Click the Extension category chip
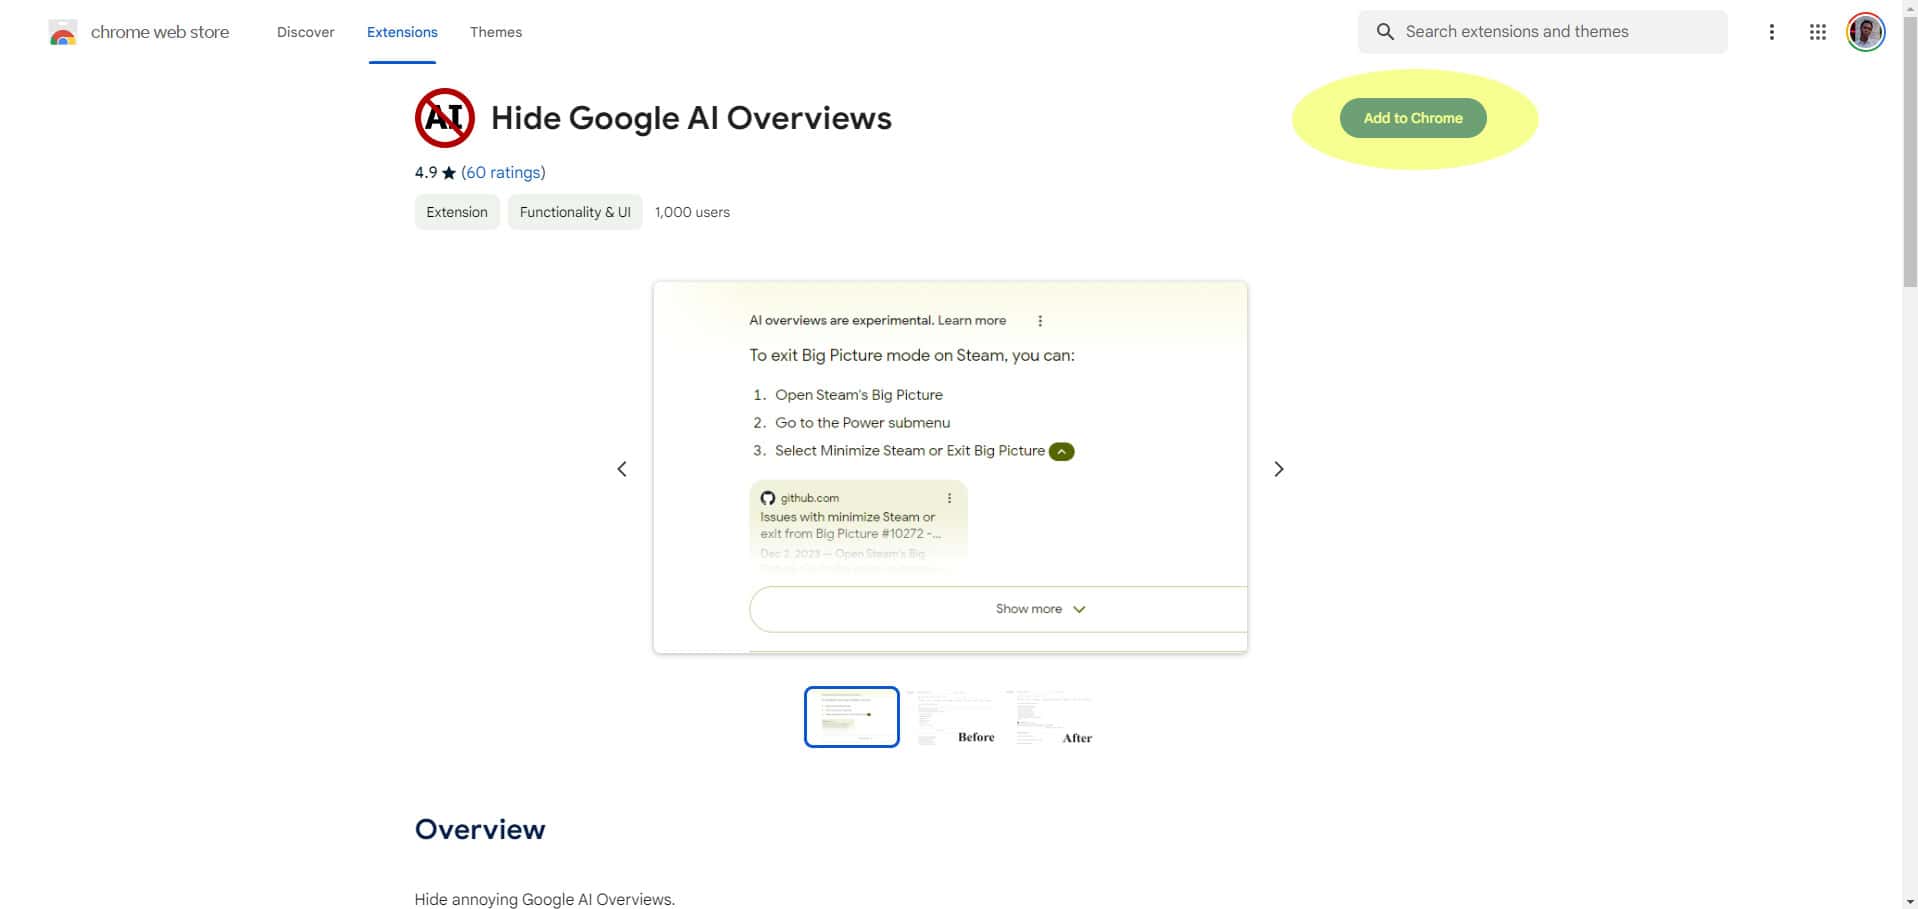Screen dimensions: 1918x909 coord(457,212)
